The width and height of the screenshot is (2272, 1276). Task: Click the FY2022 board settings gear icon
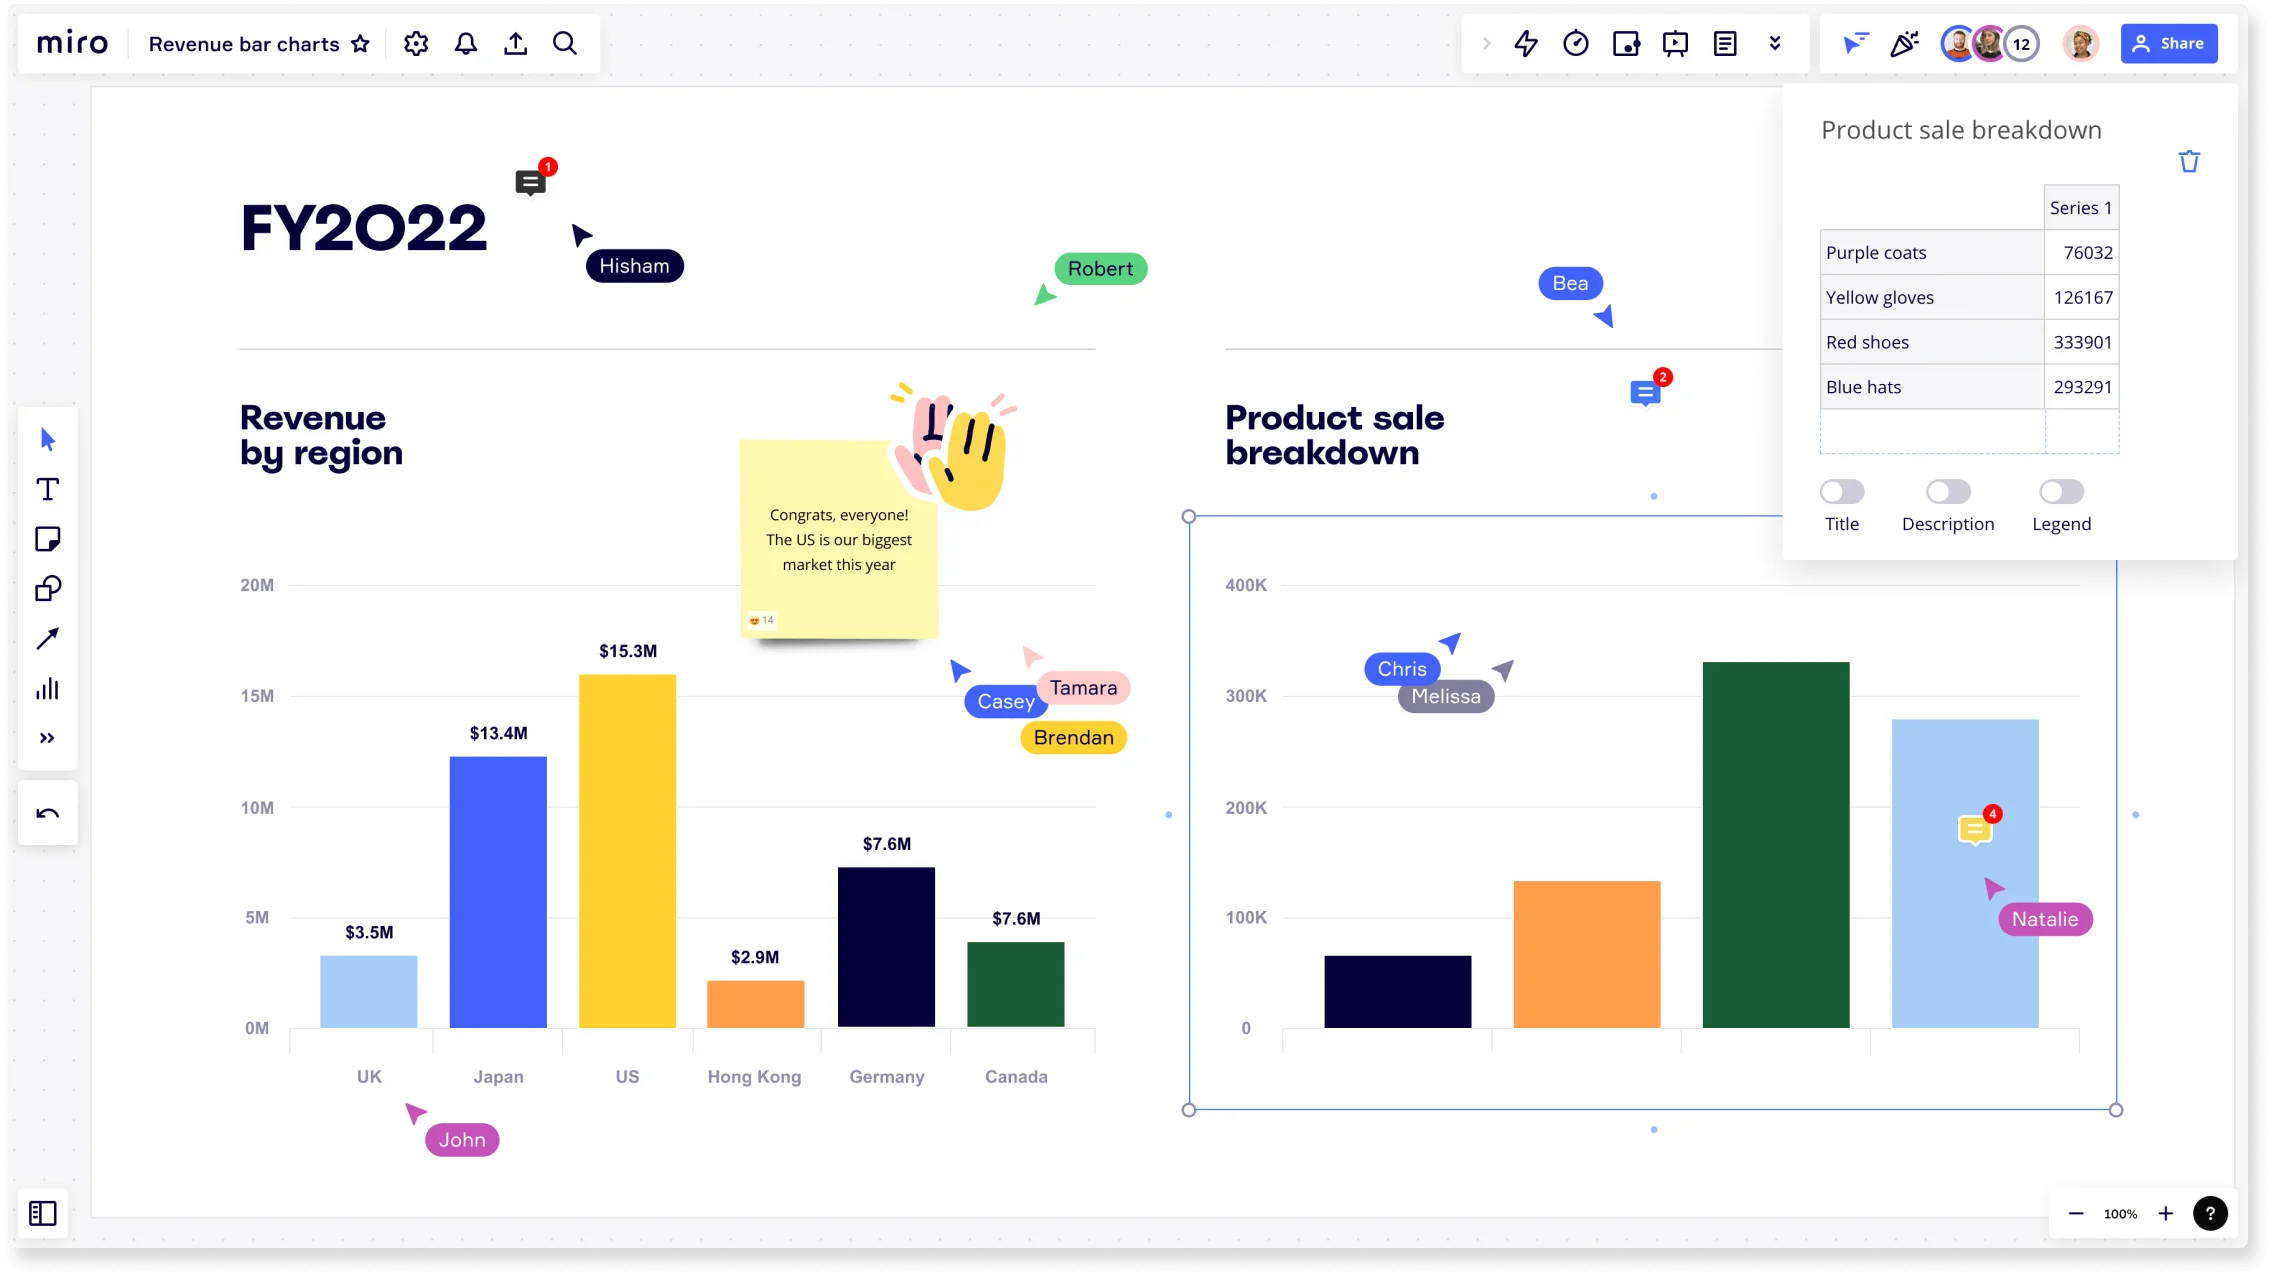[x=415, y=42]
